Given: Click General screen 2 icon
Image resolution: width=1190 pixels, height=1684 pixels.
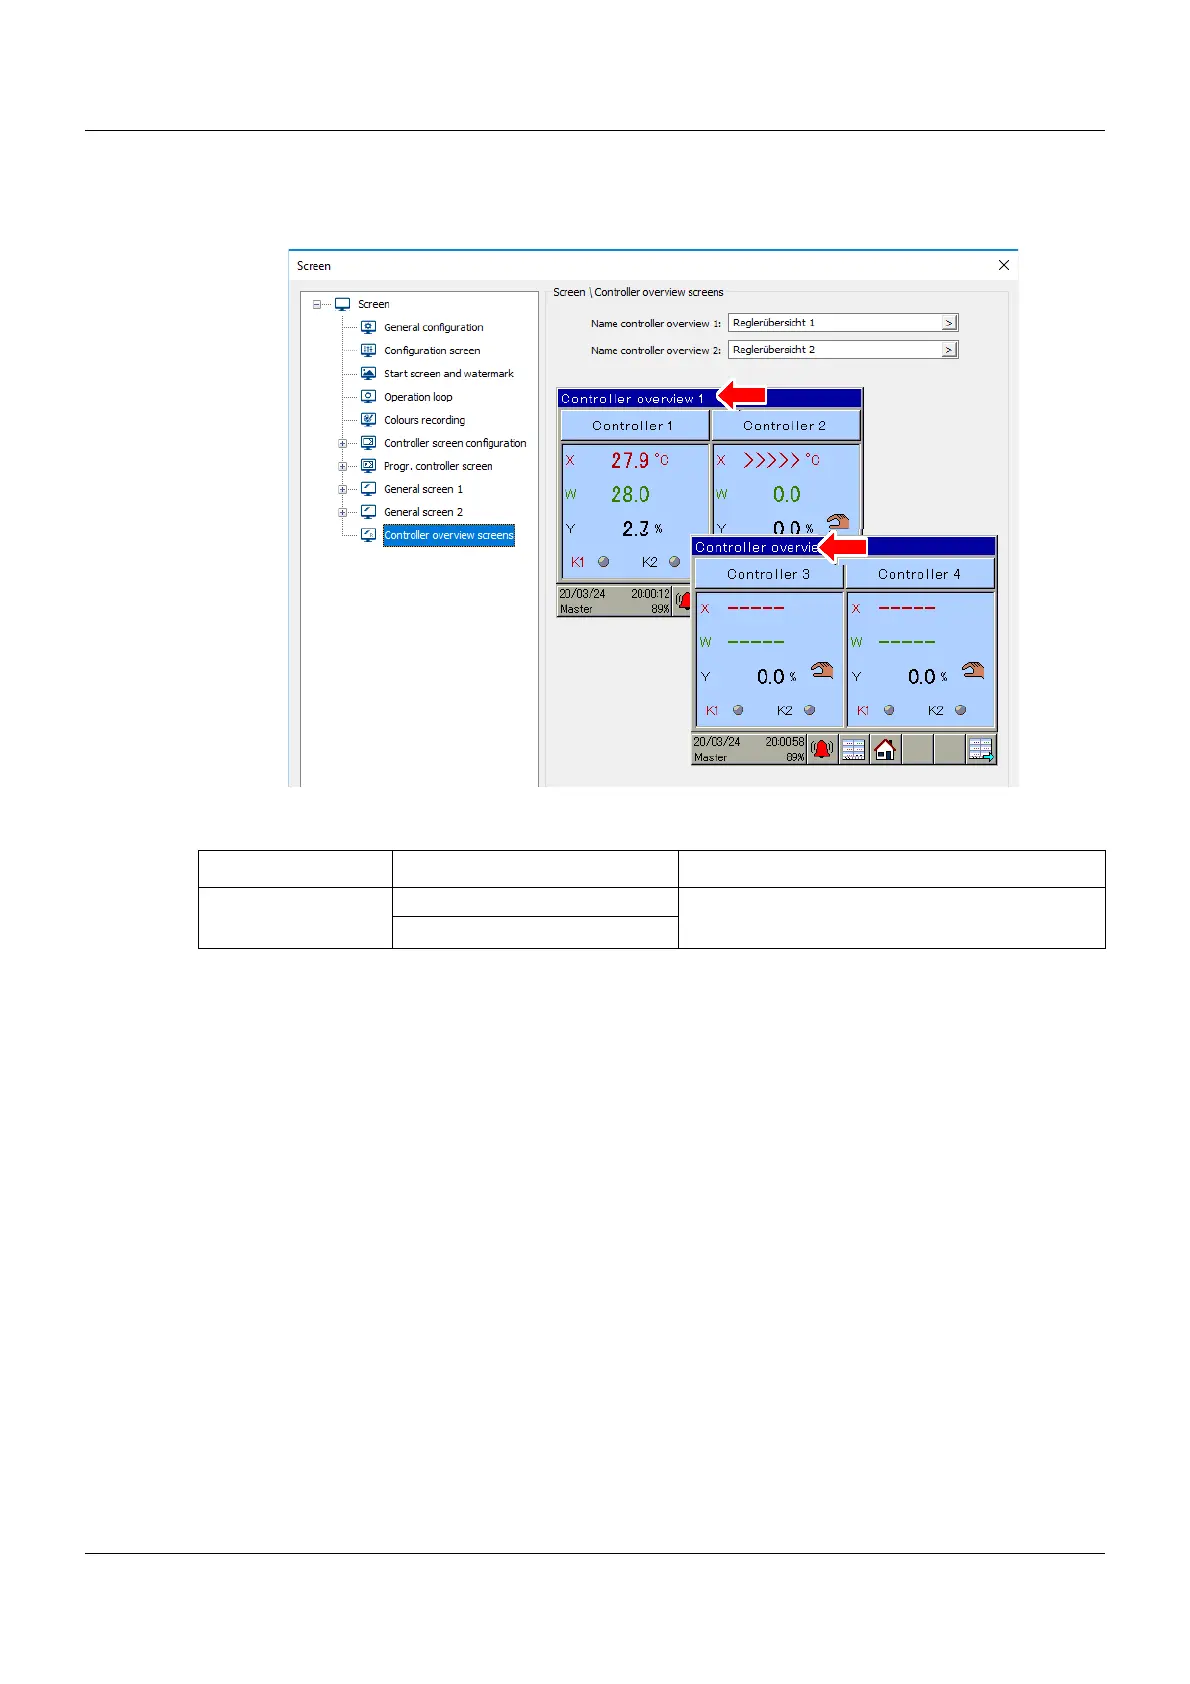Looking at the screenshot, I should tap(368, 512).
